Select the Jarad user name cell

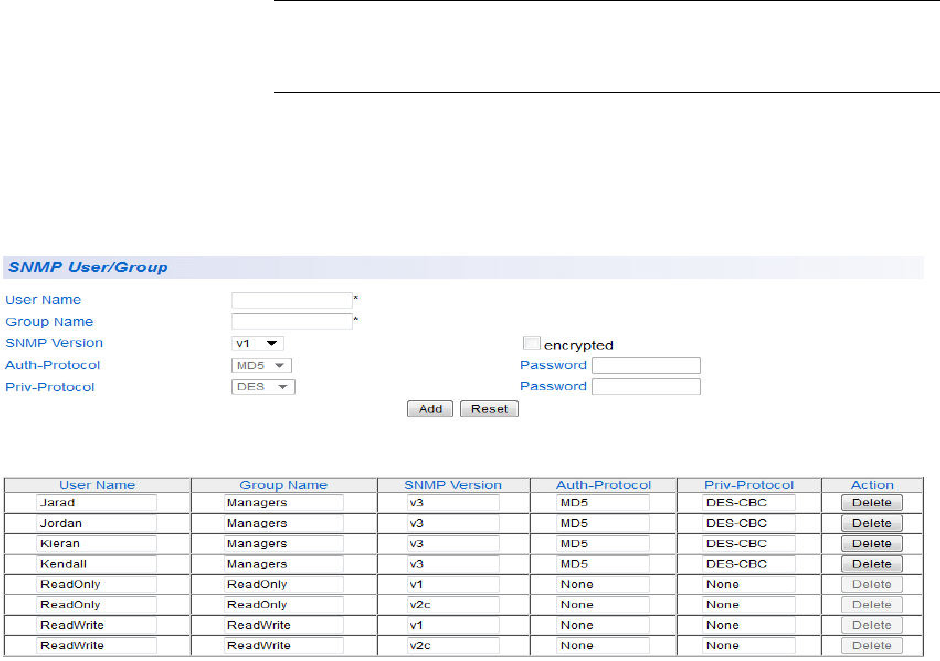[97, 503]
